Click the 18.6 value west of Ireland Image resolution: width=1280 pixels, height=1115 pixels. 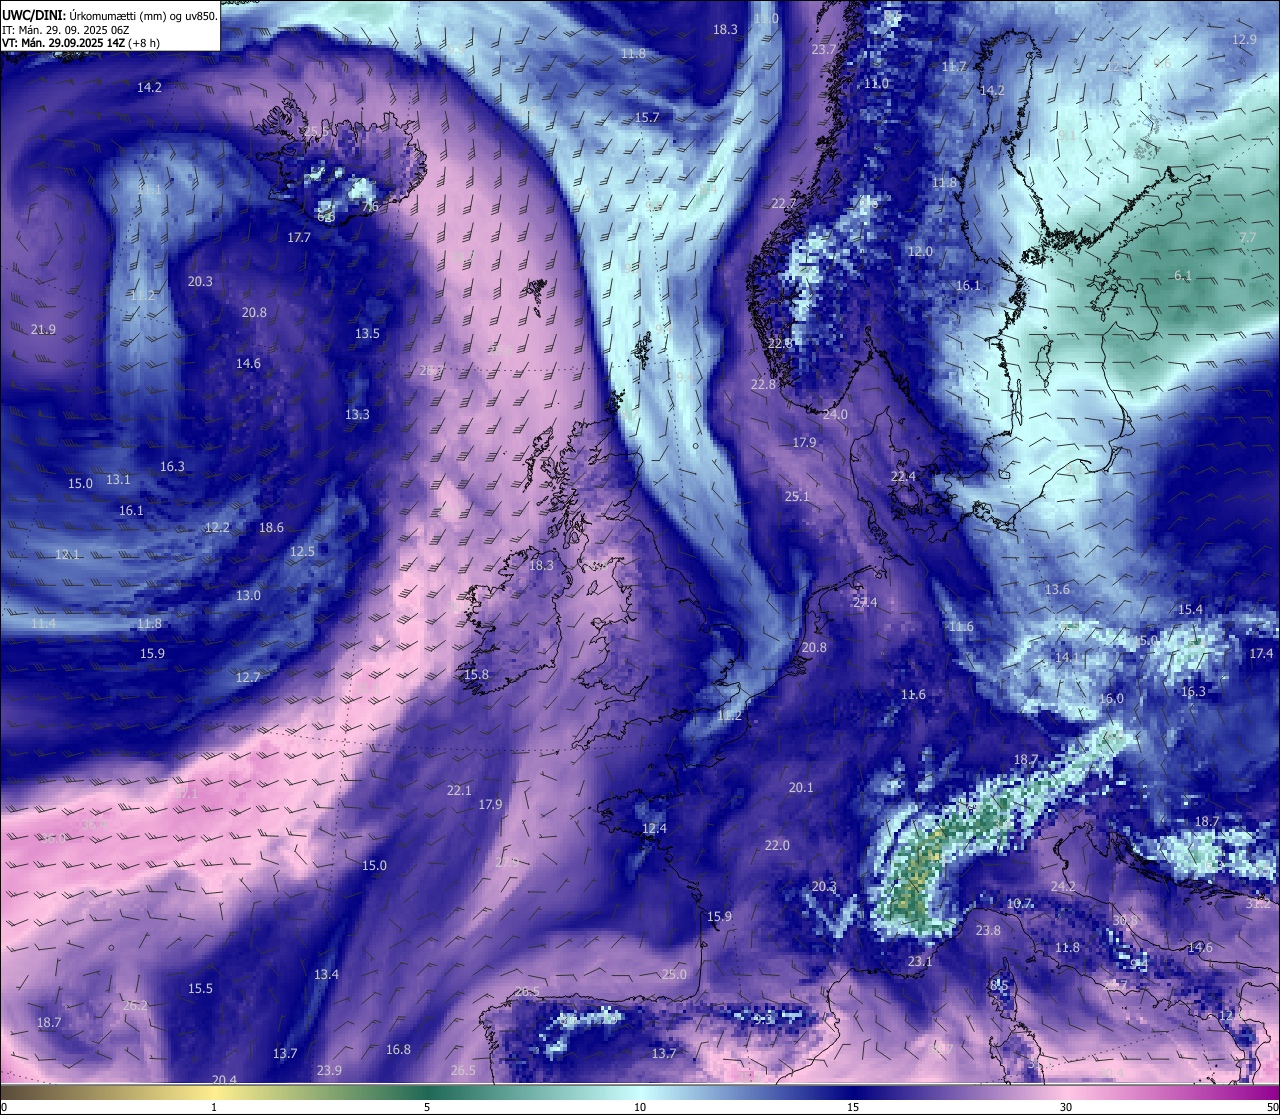click(x=271, y=528)
